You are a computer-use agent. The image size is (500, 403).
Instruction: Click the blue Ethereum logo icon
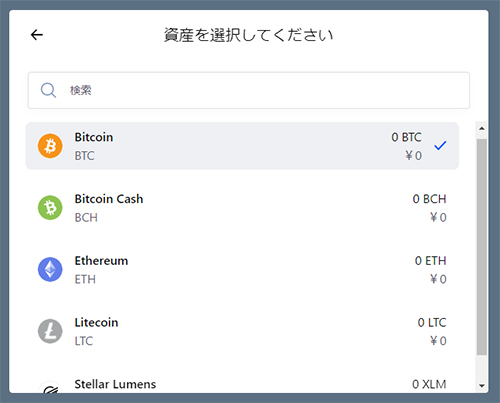tap(50, 269)
